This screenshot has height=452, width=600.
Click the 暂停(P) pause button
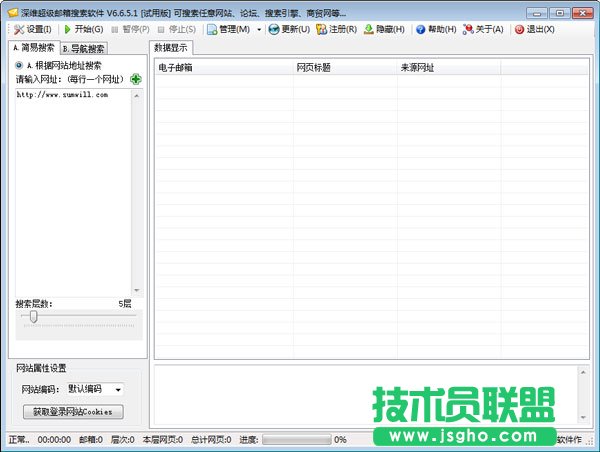point(130,29)
